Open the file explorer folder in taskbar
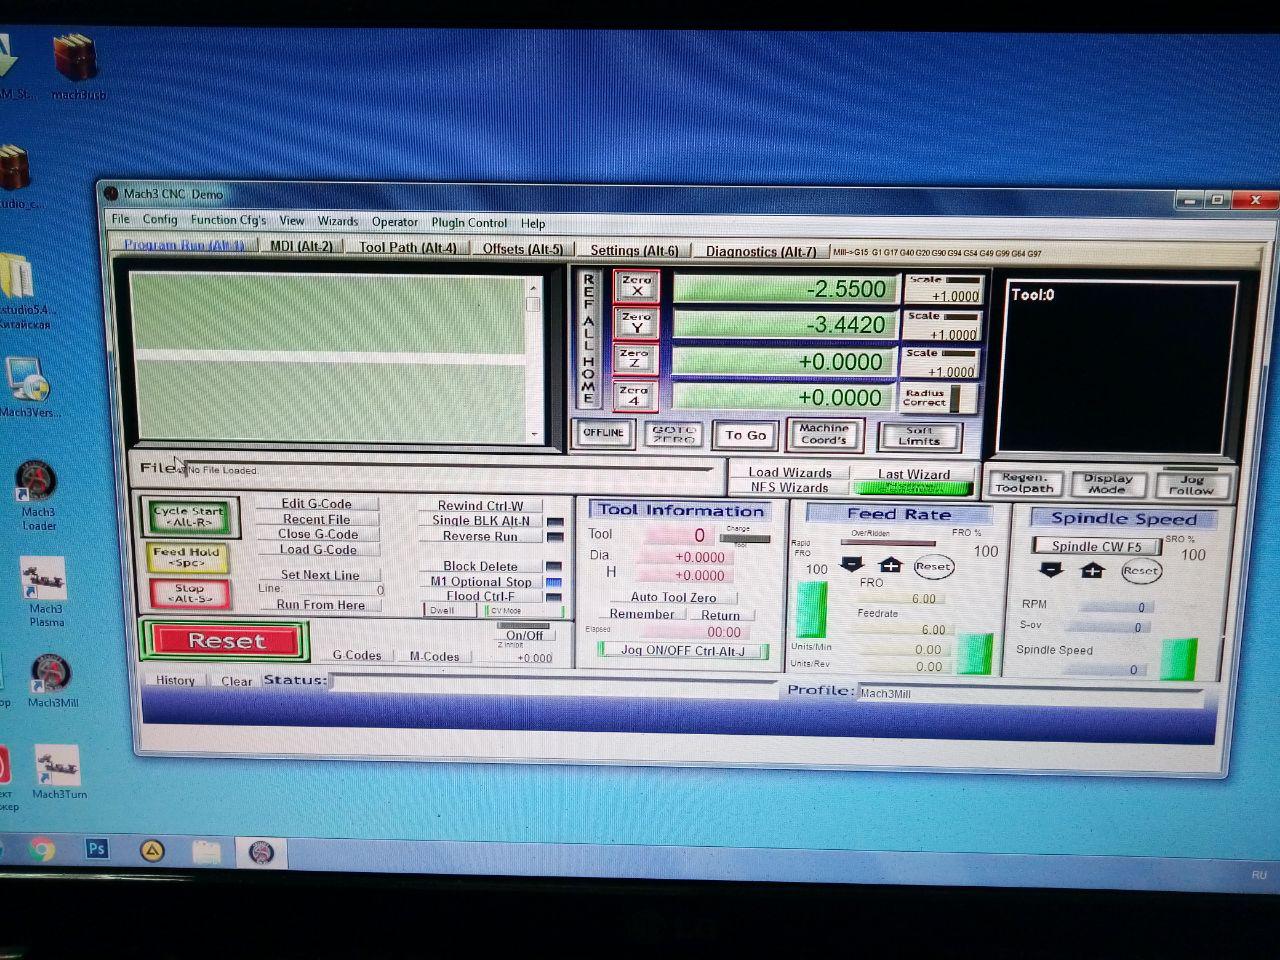This screenshot has width=1280, height=960. 206,852
